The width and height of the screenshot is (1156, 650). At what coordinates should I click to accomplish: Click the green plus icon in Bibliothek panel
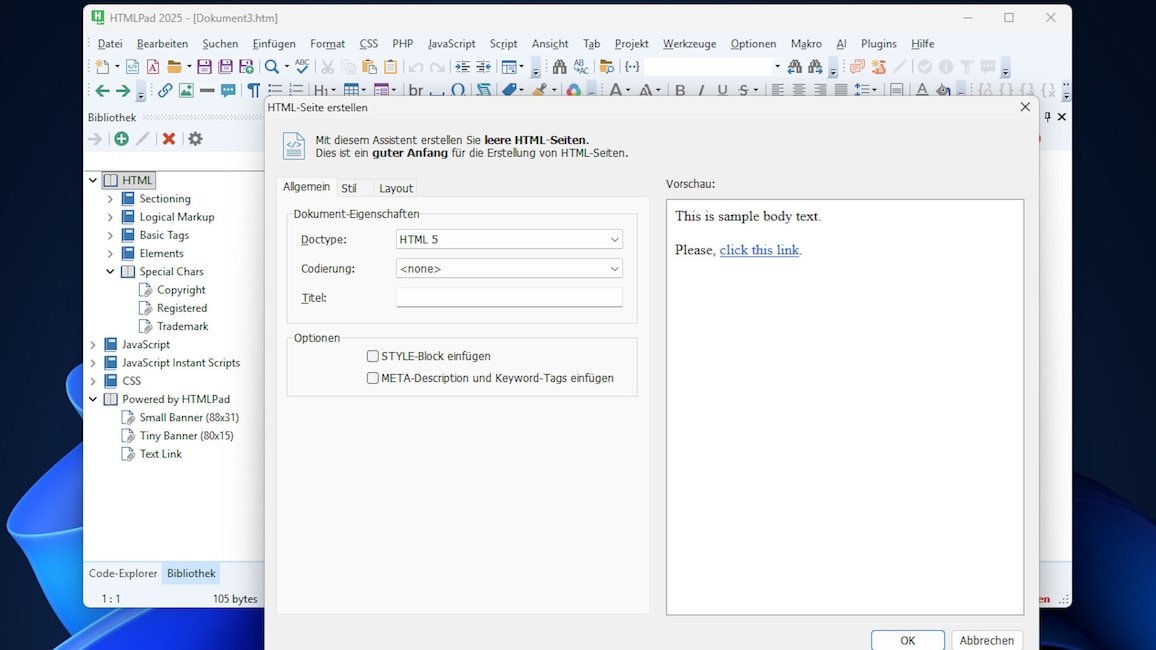(122, 139)
